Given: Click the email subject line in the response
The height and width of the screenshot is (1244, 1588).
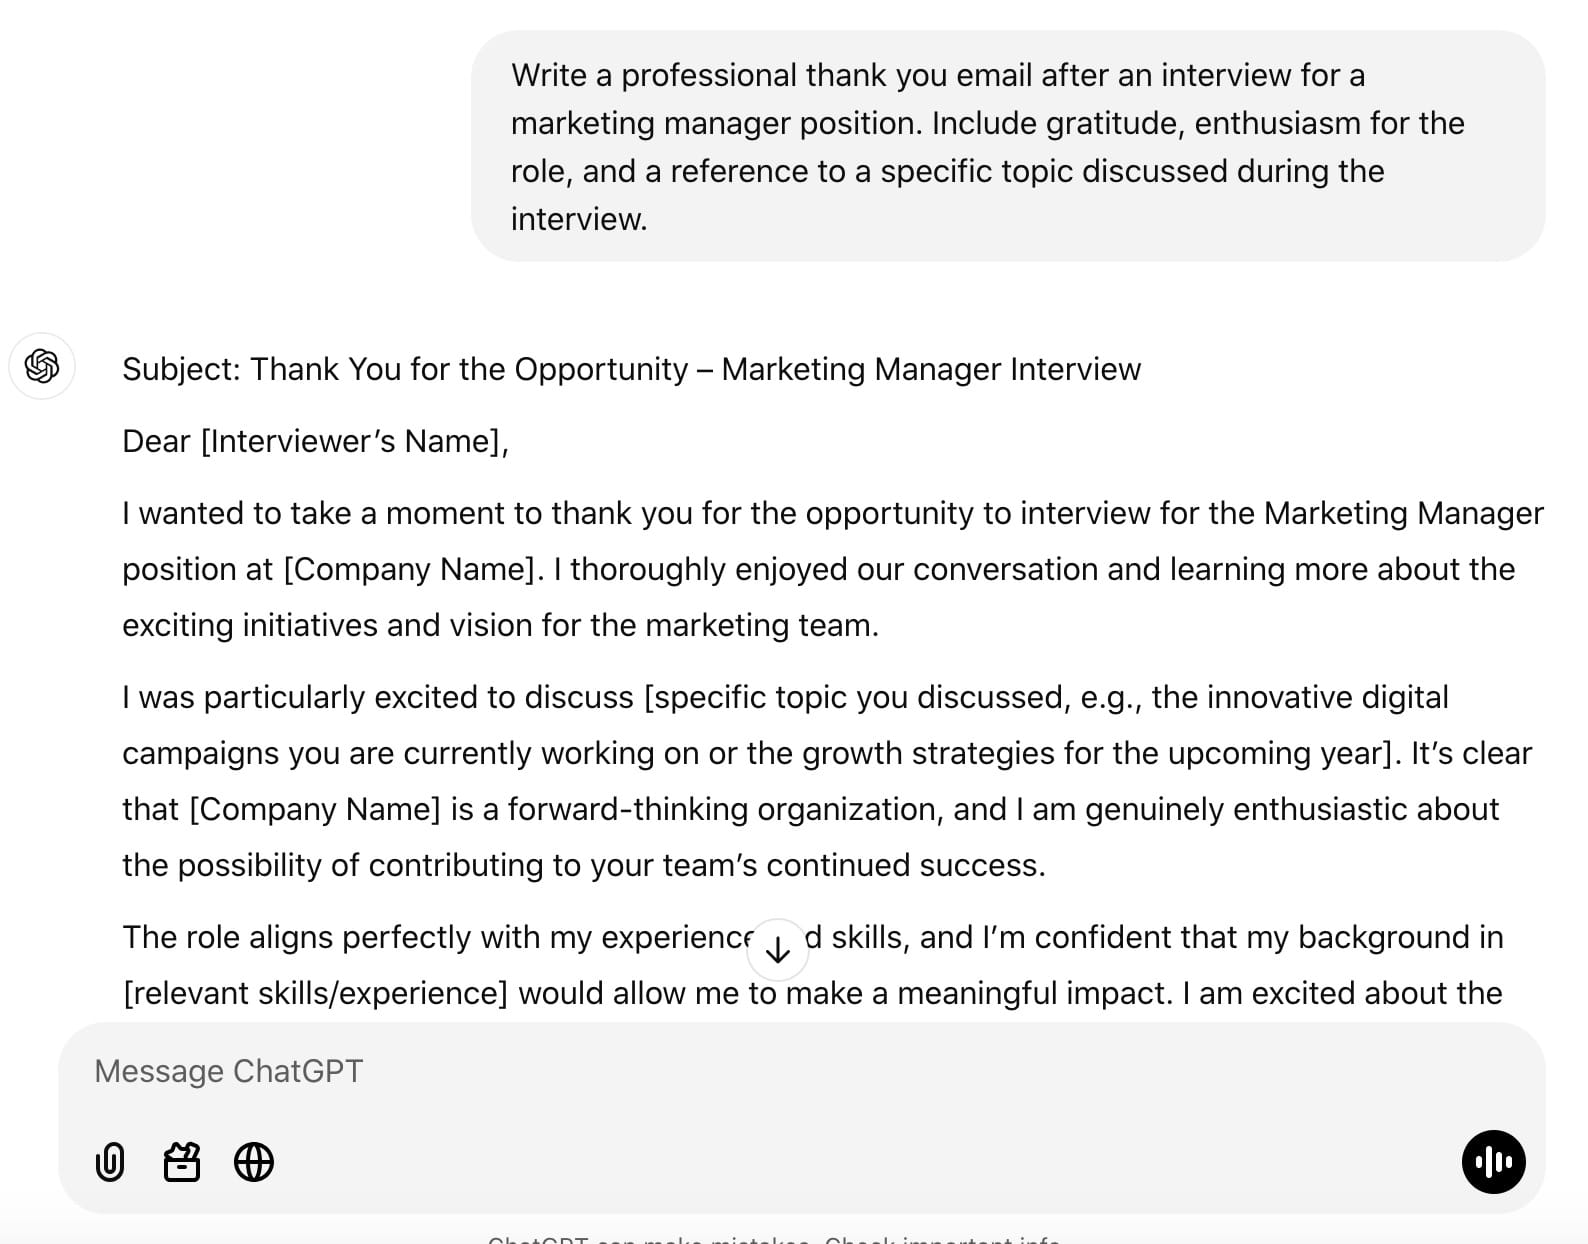Looking at the screenshot, I should pyautogui.click(x=630, y=369).
